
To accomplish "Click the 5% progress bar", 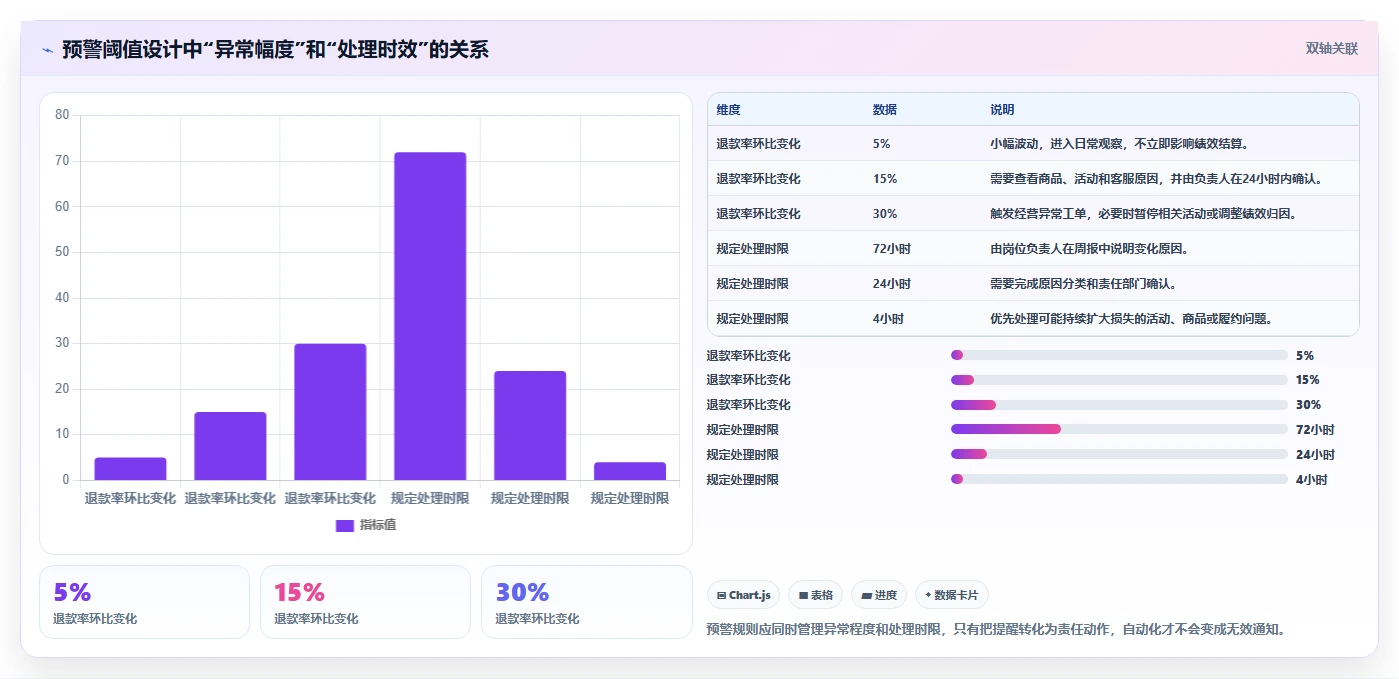I will point(1119,355).
